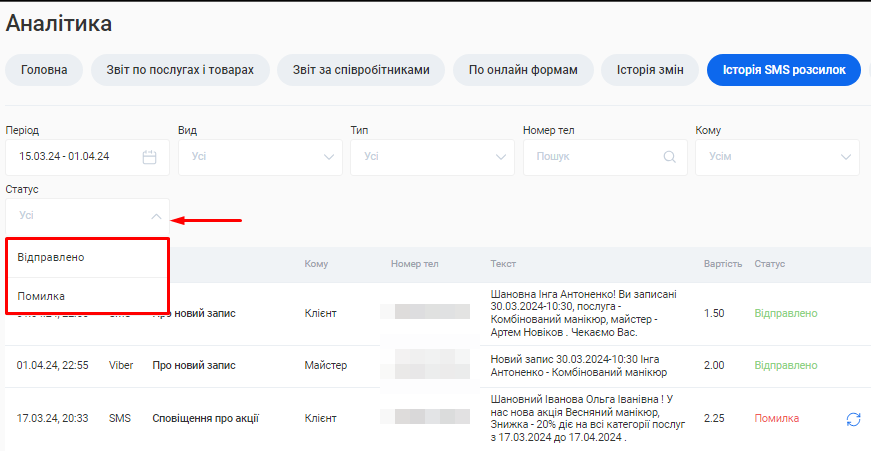Collapse the Статус dropdown chevron
871x451 pixels.
tap(156, 216)
